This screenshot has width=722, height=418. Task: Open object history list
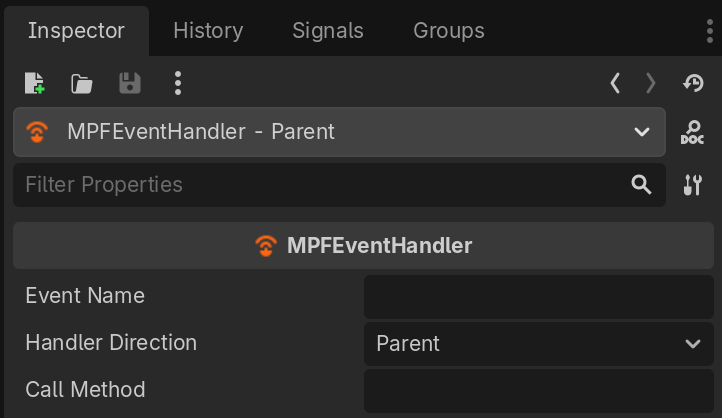click(692, 83)
